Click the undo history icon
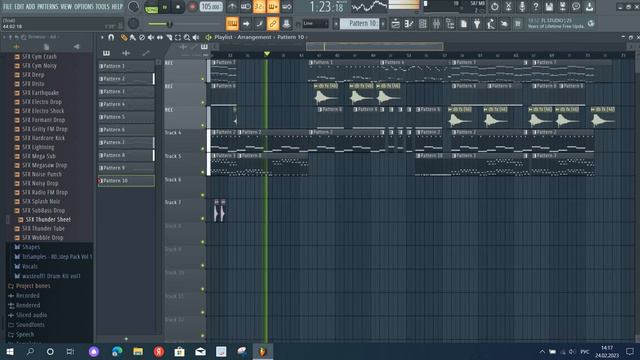Screen dimensions: 640x360 pyautogui.click(x=494, y=7)
